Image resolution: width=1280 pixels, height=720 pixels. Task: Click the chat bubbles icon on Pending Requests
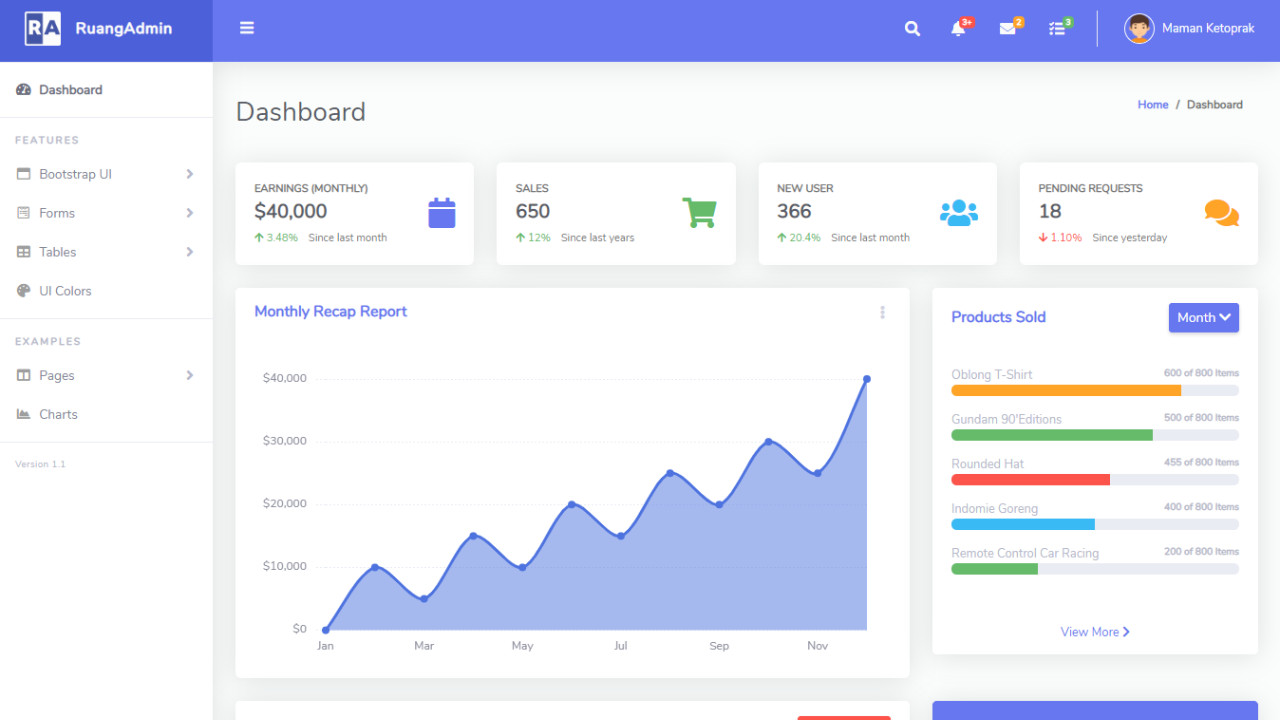coord(1221,213)
